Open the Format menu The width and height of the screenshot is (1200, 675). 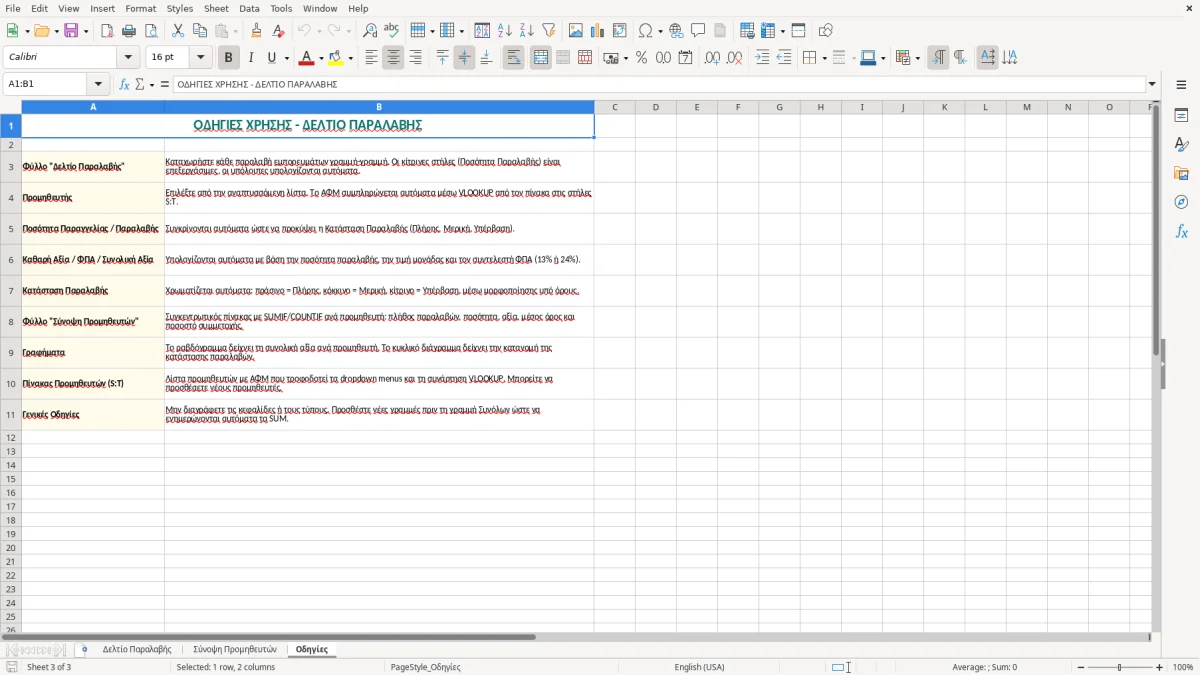[141, 8]
